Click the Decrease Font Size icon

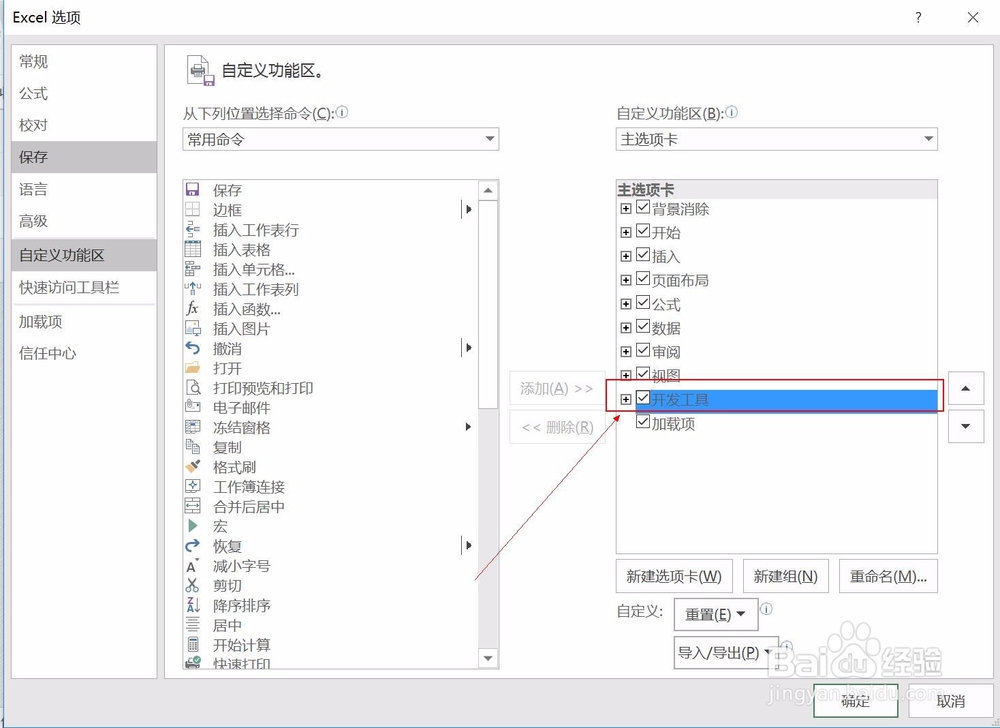[x=193, y=565]
